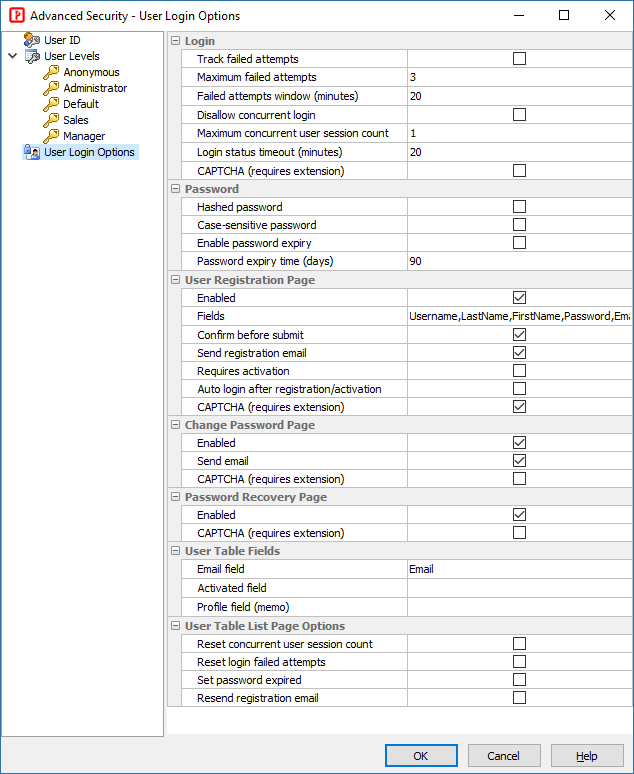Check Requires activation
634x774 pixels.
click(x=519, y=371)
